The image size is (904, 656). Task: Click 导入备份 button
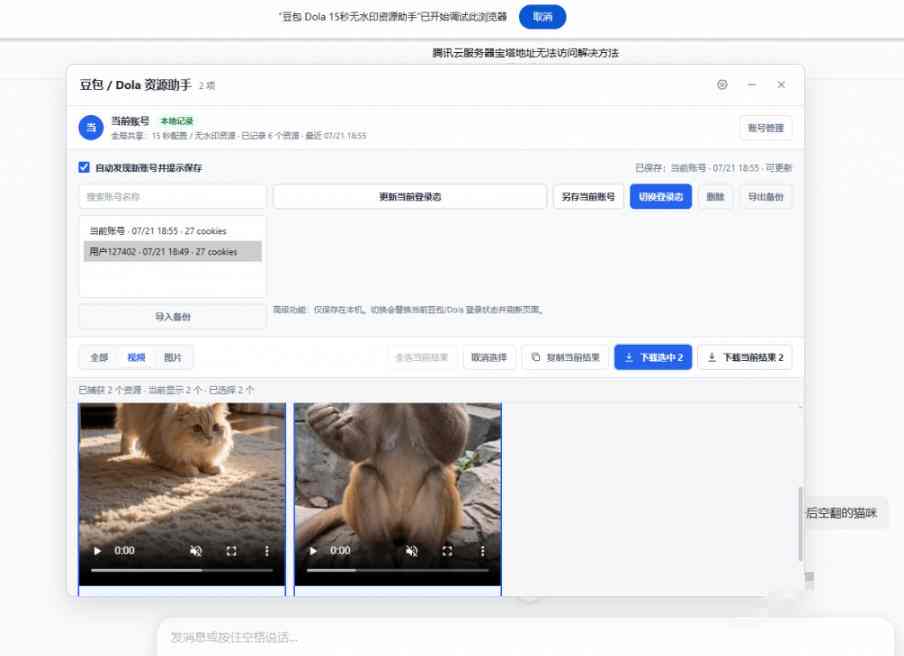(172, 316)
